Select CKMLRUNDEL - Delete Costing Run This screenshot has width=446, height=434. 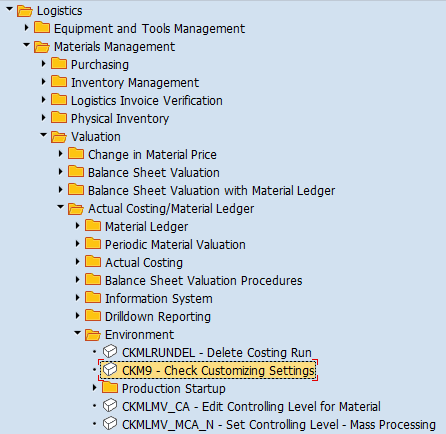pos(217,352)
